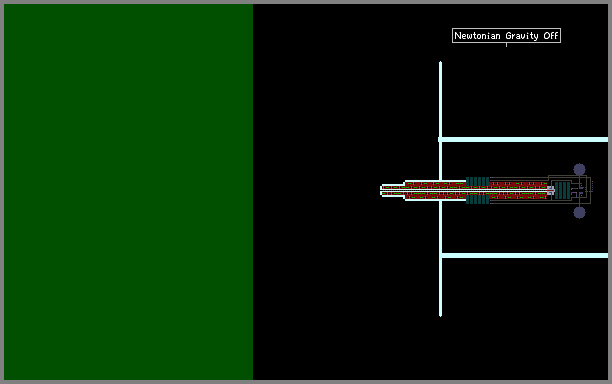Click the lower teal striped block below the barrel
The height and width of the screenshot is (384, 612).
pyautogui.click(x=477, y=199)
